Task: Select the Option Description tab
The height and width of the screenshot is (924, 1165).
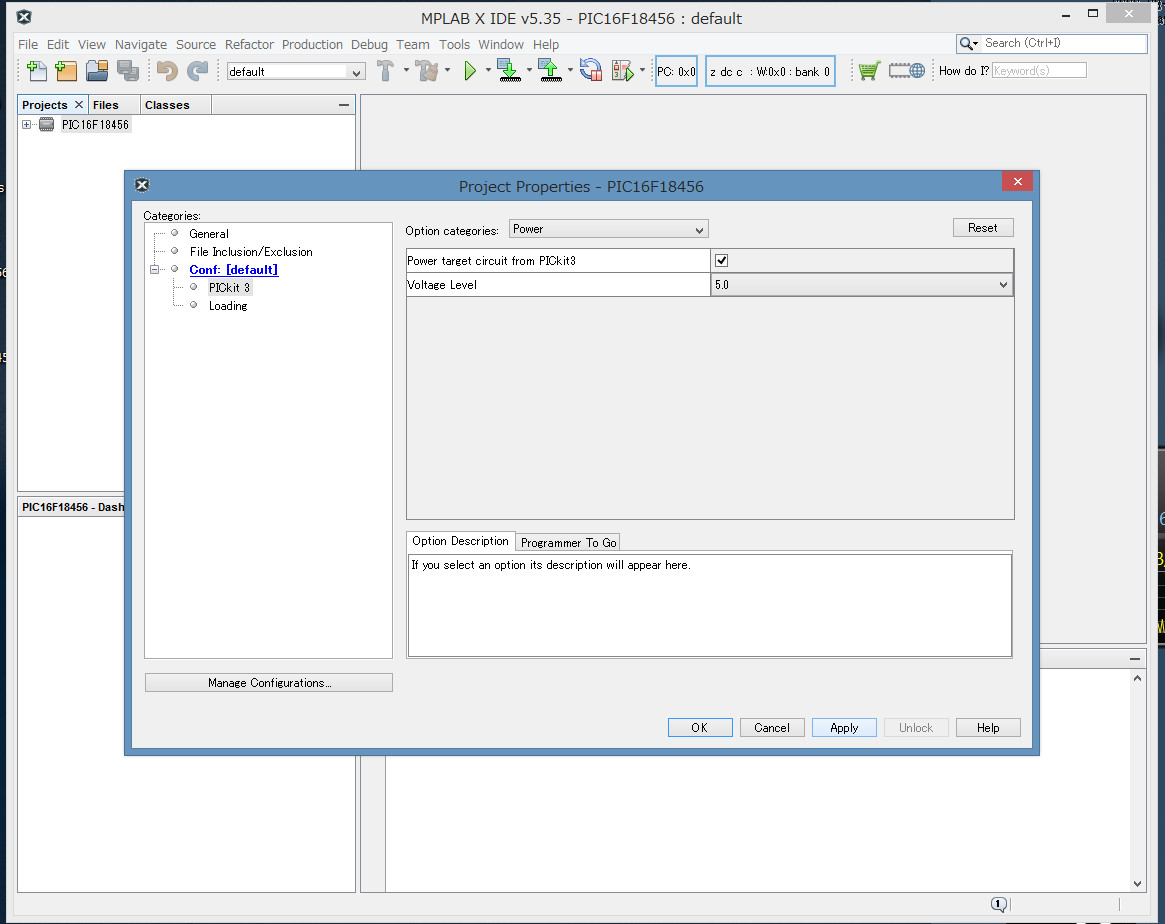Action: [460, 541]
